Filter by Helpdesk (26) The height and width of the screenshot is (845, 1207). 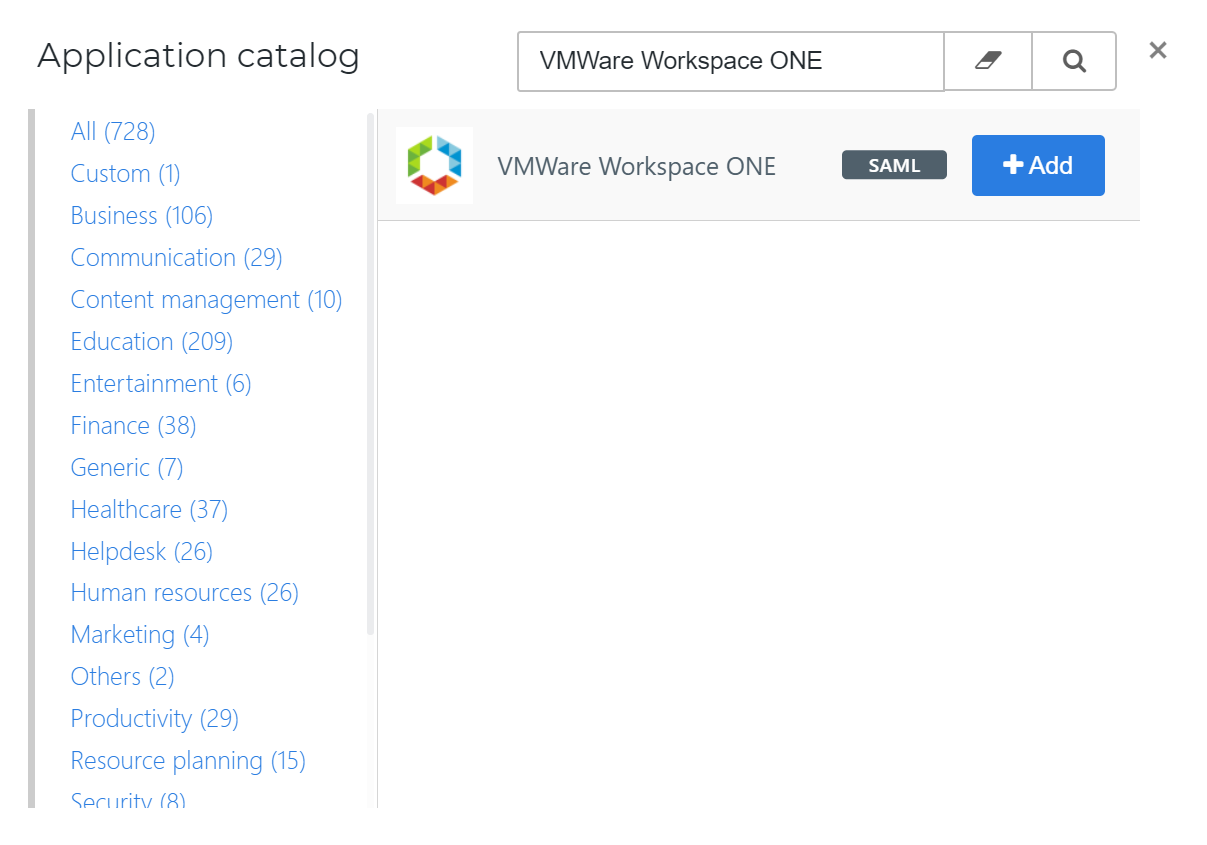click(x=141, y=551)
